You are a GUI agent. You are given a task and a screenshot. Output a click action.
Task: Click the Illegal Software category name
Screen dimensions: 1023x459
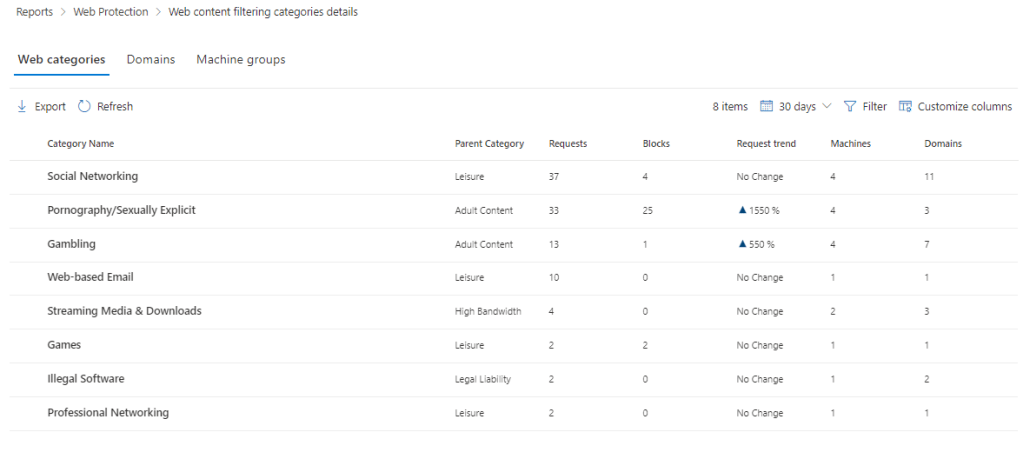pos(85,379)
